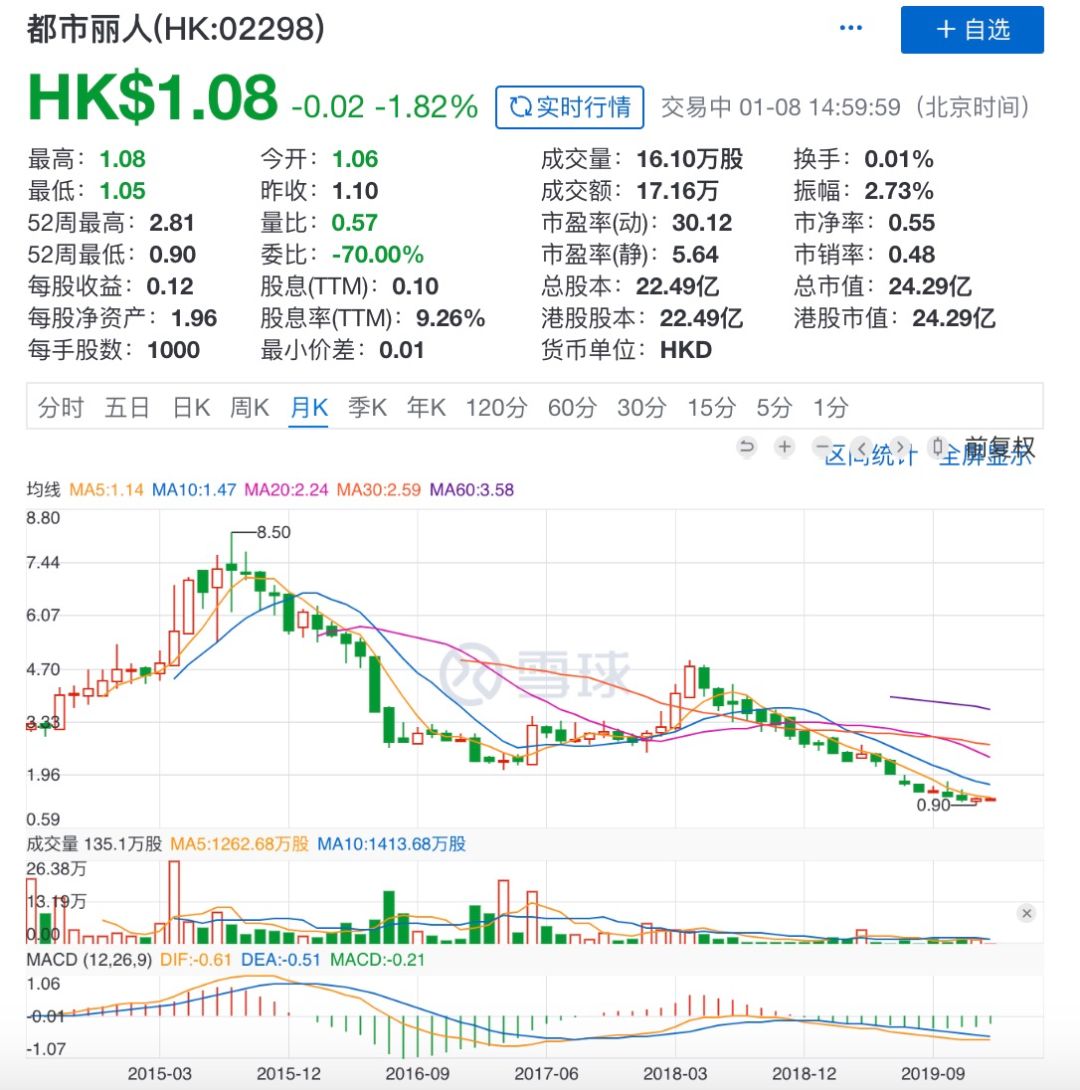Viewport: 1080px width, 1090px height.
Task: Click the MACD (12,26,9) indicator label
Action: point(89,960)
